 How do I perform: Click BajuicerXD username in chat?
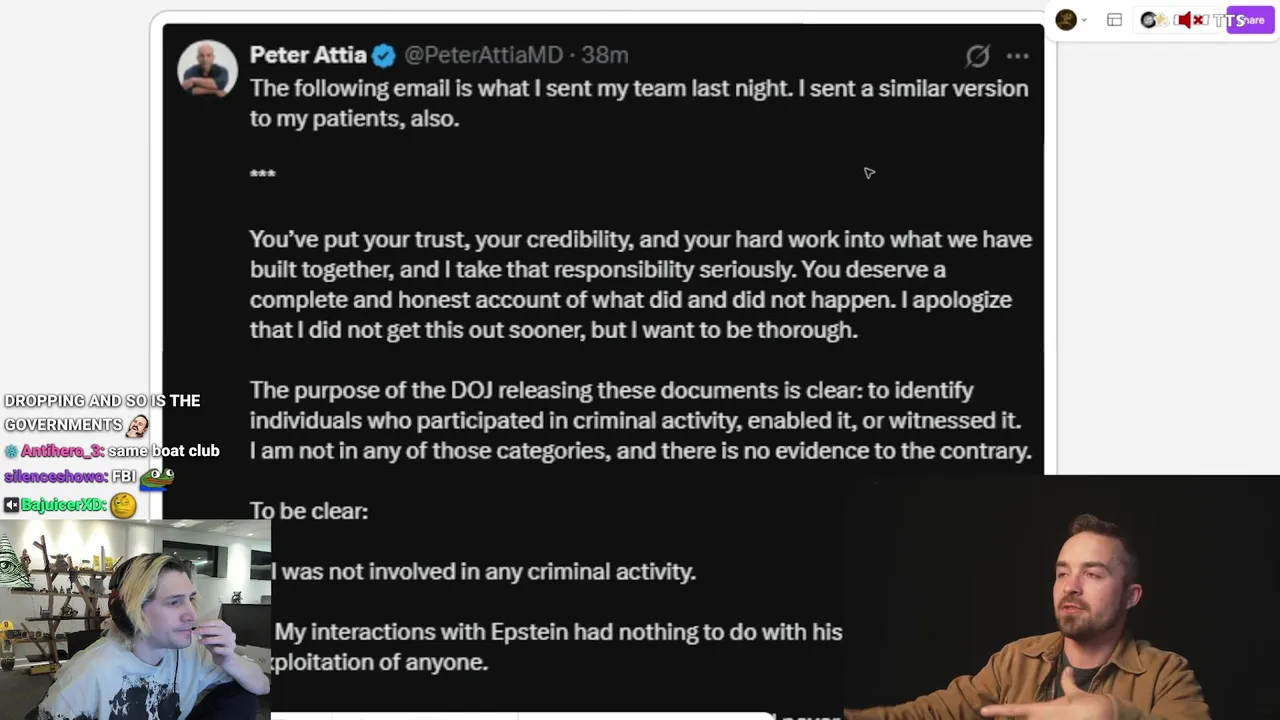coord(62,505)
